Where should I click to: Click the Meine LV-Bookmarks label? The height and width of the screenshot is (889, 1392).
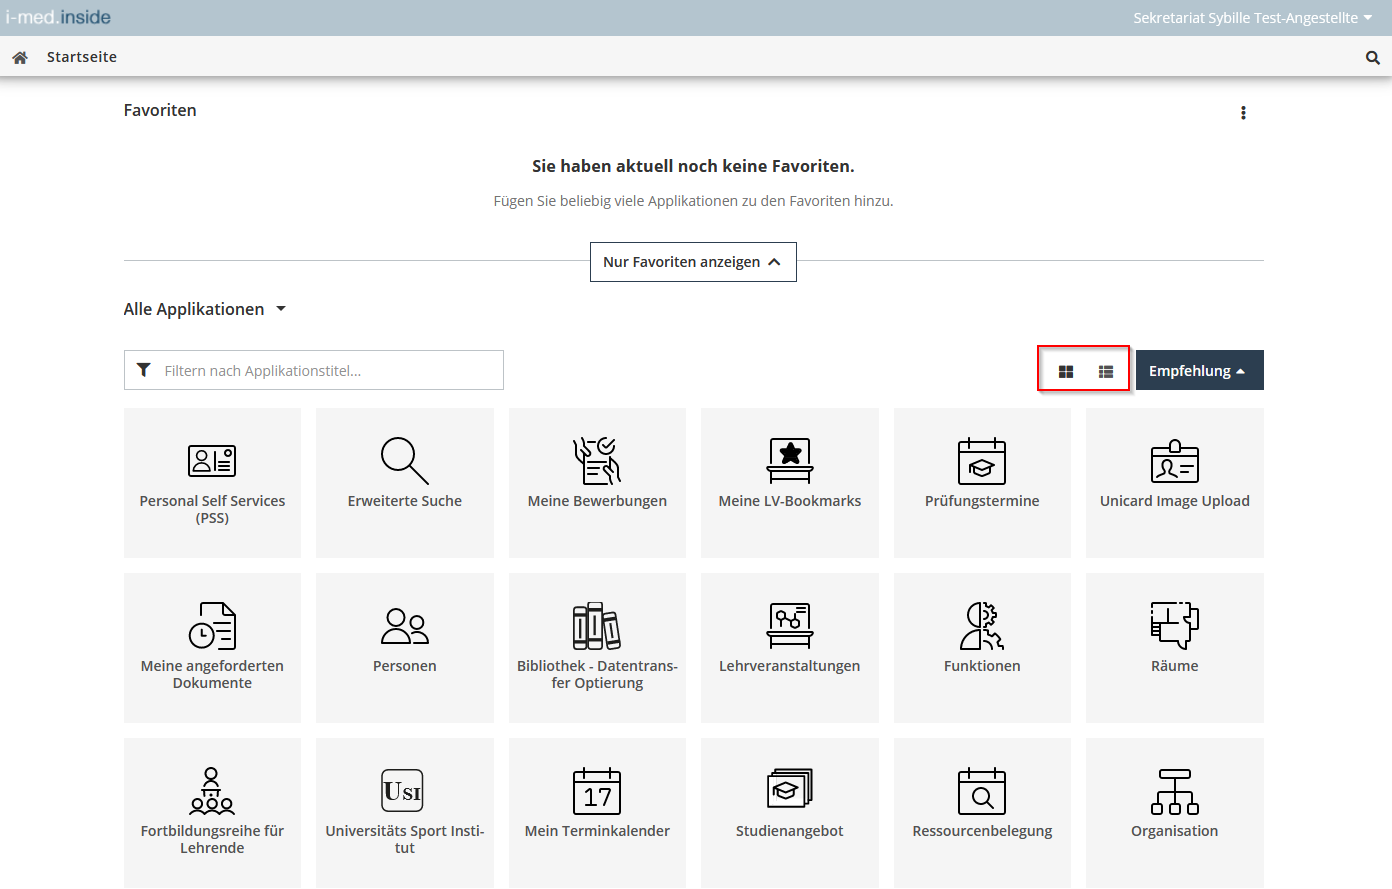[x=790, y=501]
